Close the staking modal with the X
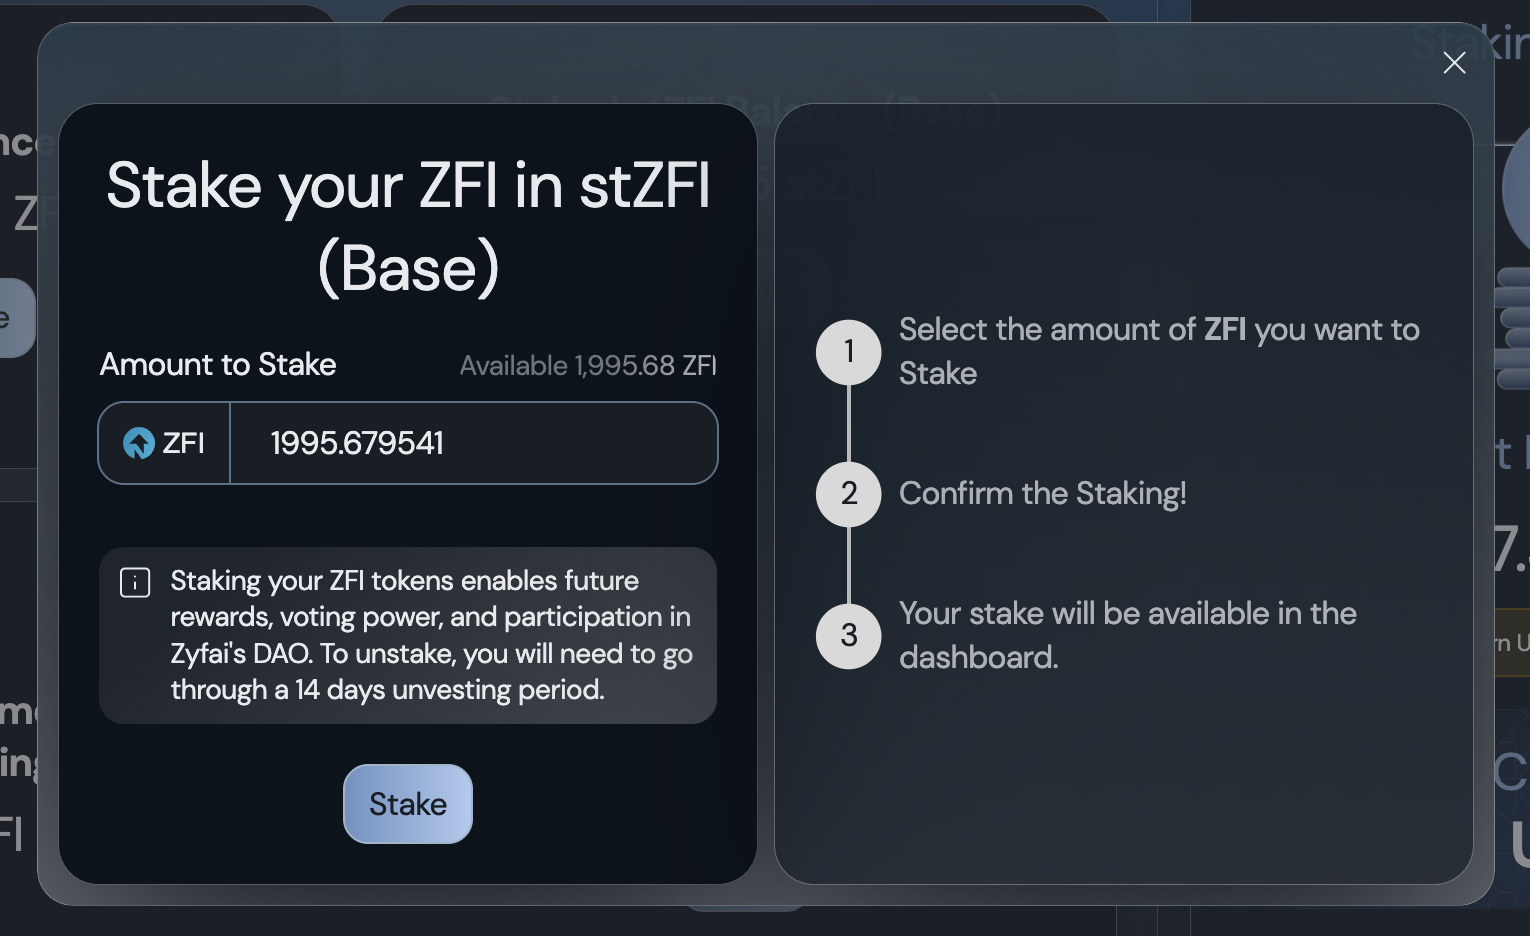 [1454, 63]
